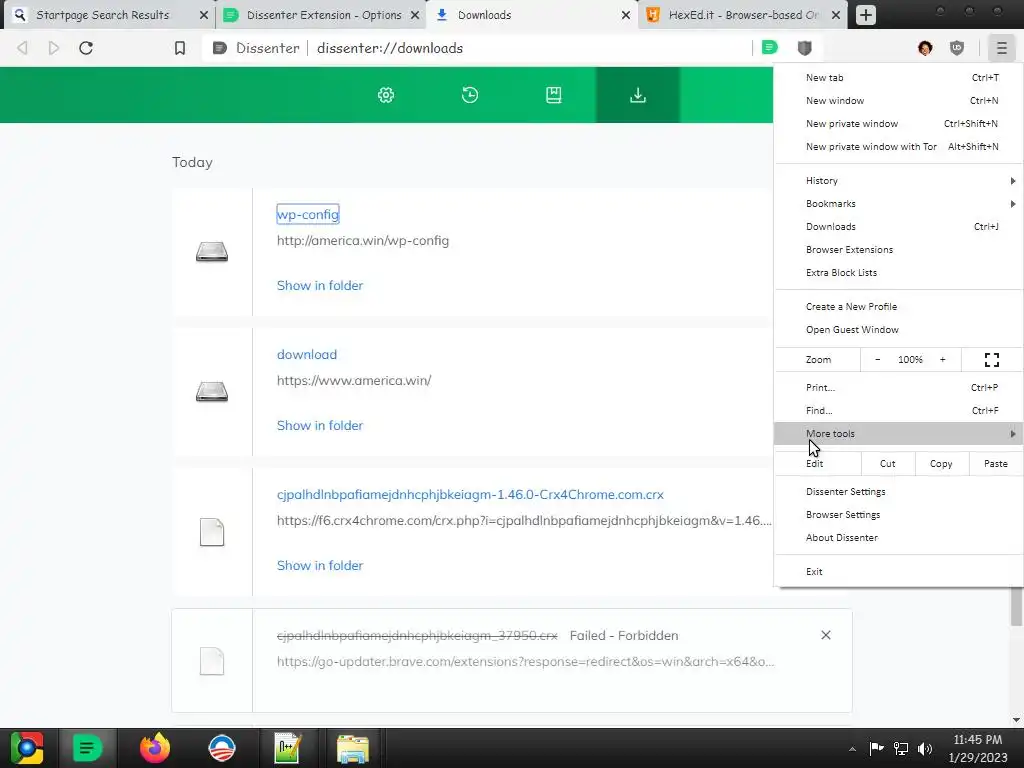Open Browser Settings menu entry
The height and width of the screenshot is (768, 1024).
pyautogui.click(x=899, y=515)
